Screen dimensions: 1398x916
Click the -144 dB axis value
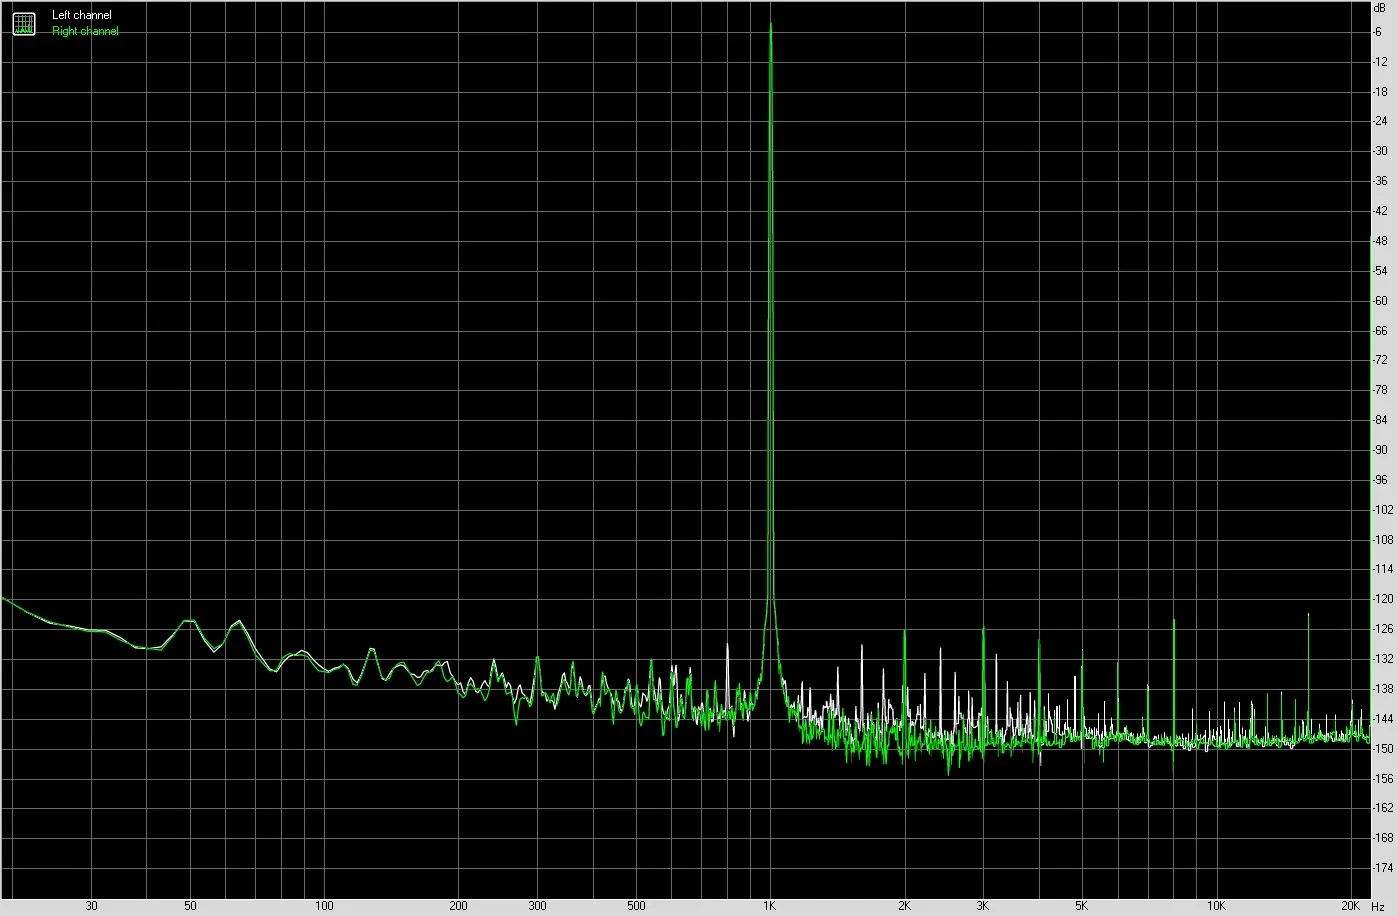pos(1383,719)
